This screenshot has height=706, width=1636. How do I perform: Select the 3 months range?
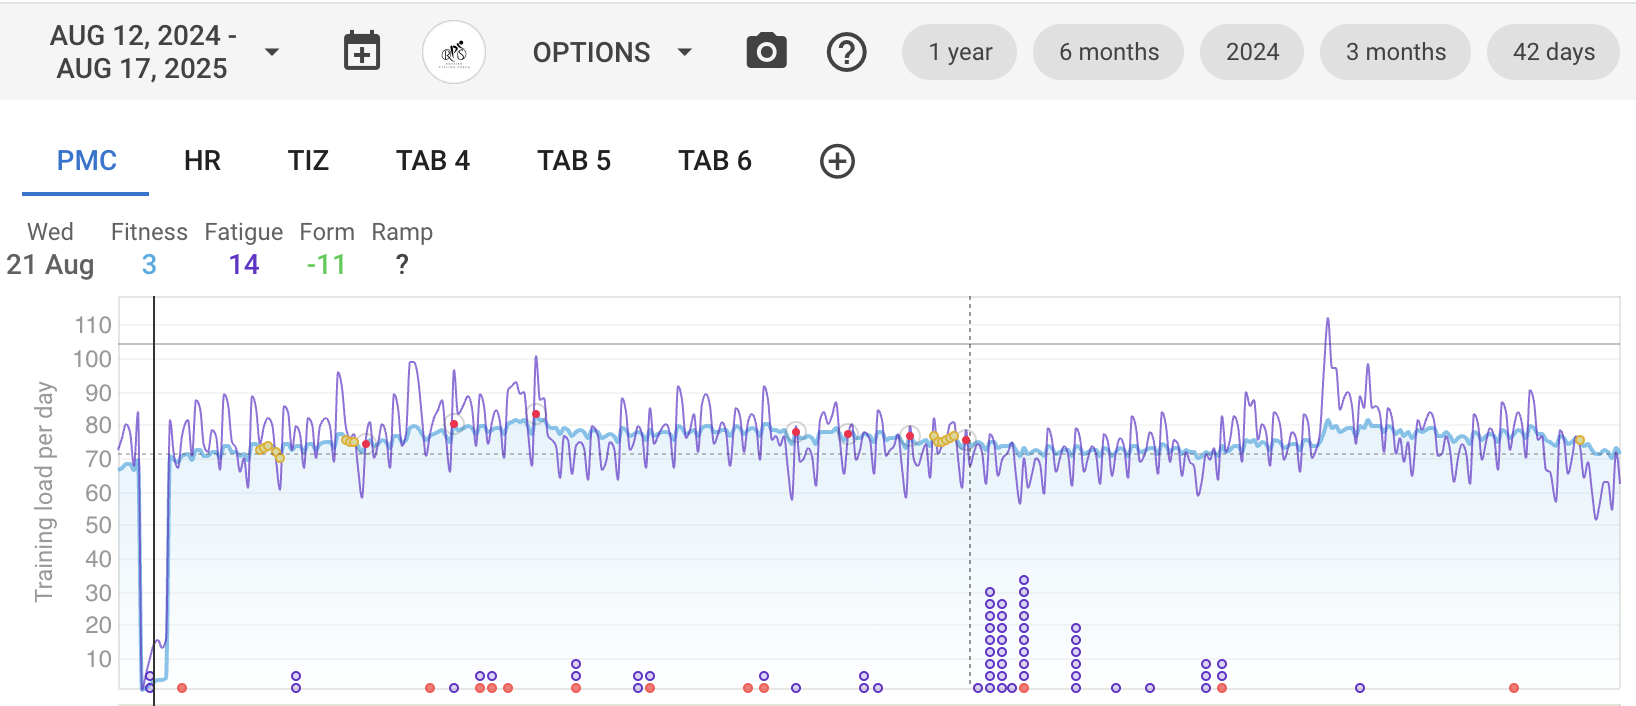click(x=1395, y=52)
